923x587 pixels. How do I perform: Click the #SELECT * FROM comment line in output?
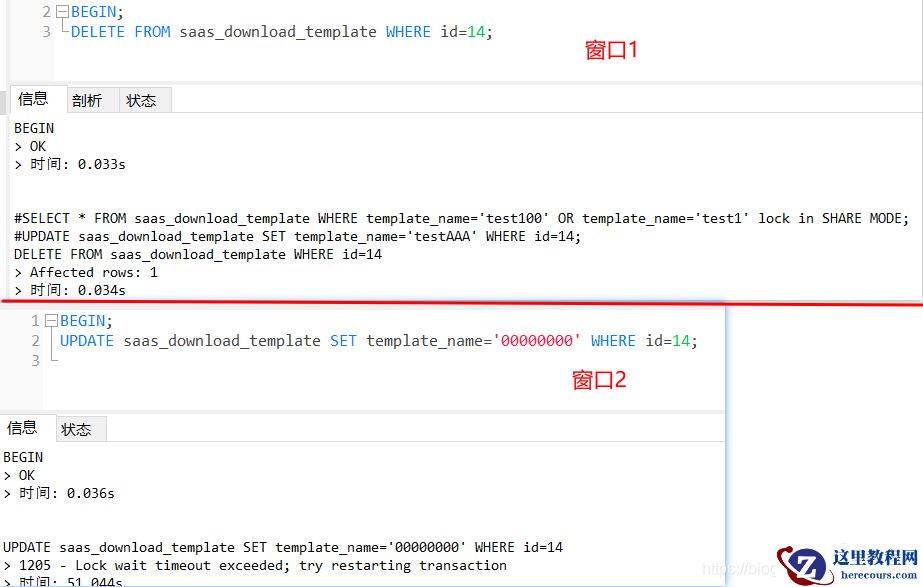click(x=462, y=218)
